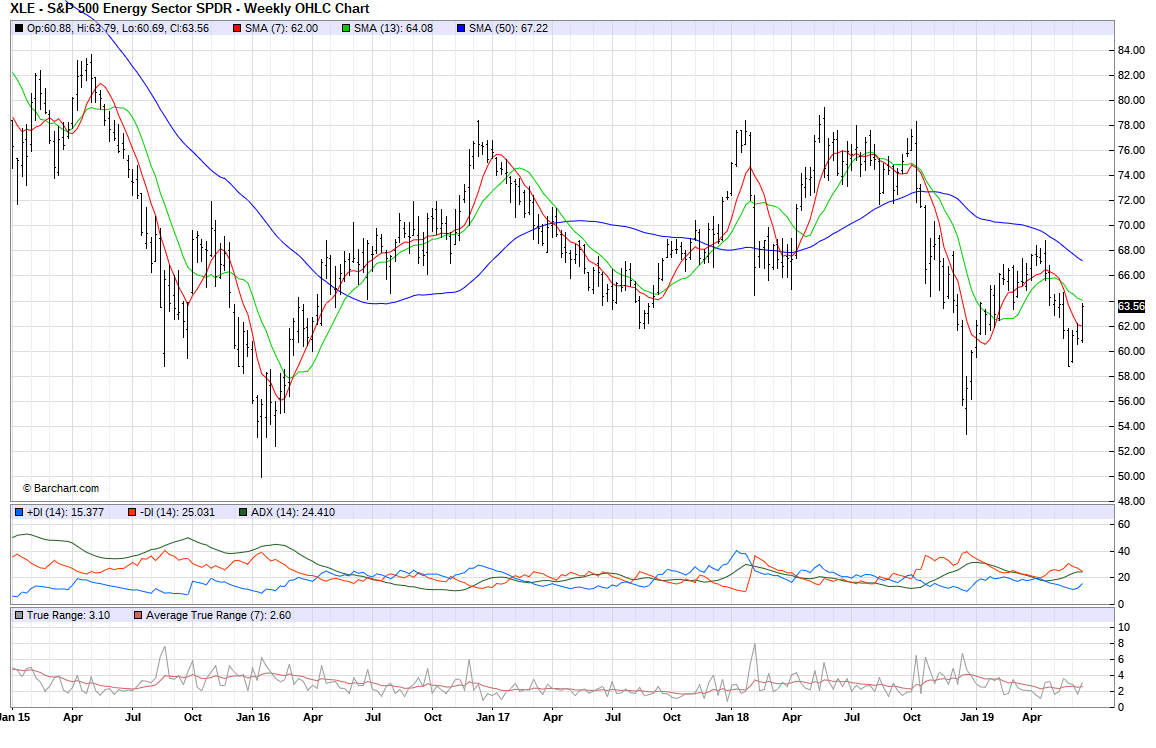Pick the gray True Range legend swatch
The image size is (1156, 748).
tap(19, 615)
